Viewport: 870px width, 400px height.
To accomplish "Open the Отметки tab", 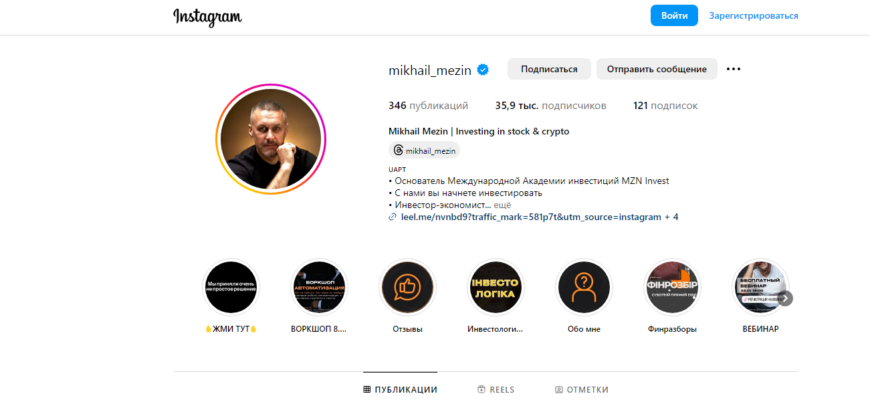I will pos(581,389).
